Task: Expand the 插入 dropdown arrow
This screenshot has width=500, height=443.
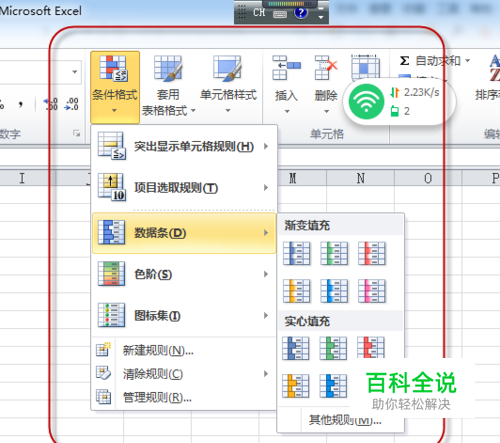Action: coord(287,111)
